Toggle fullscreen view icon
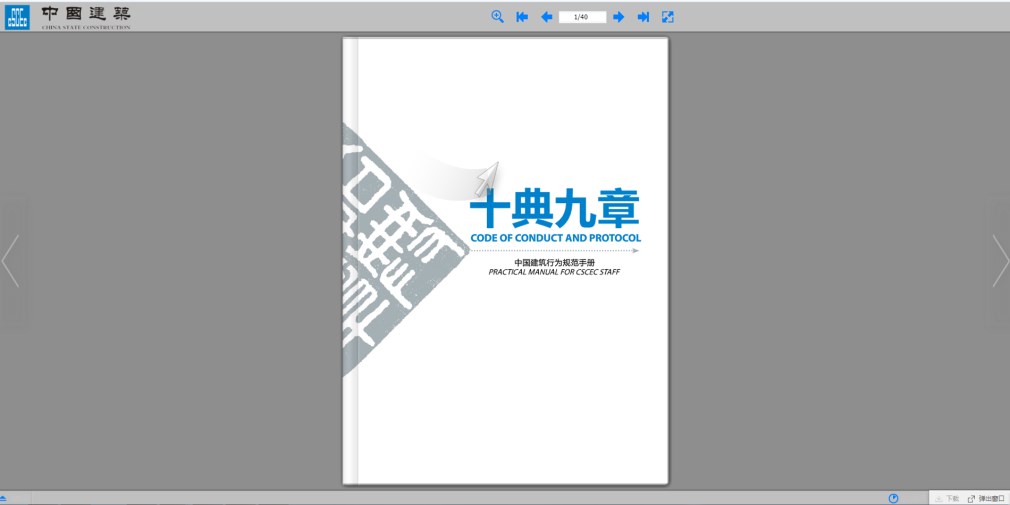 coord(668,17)
